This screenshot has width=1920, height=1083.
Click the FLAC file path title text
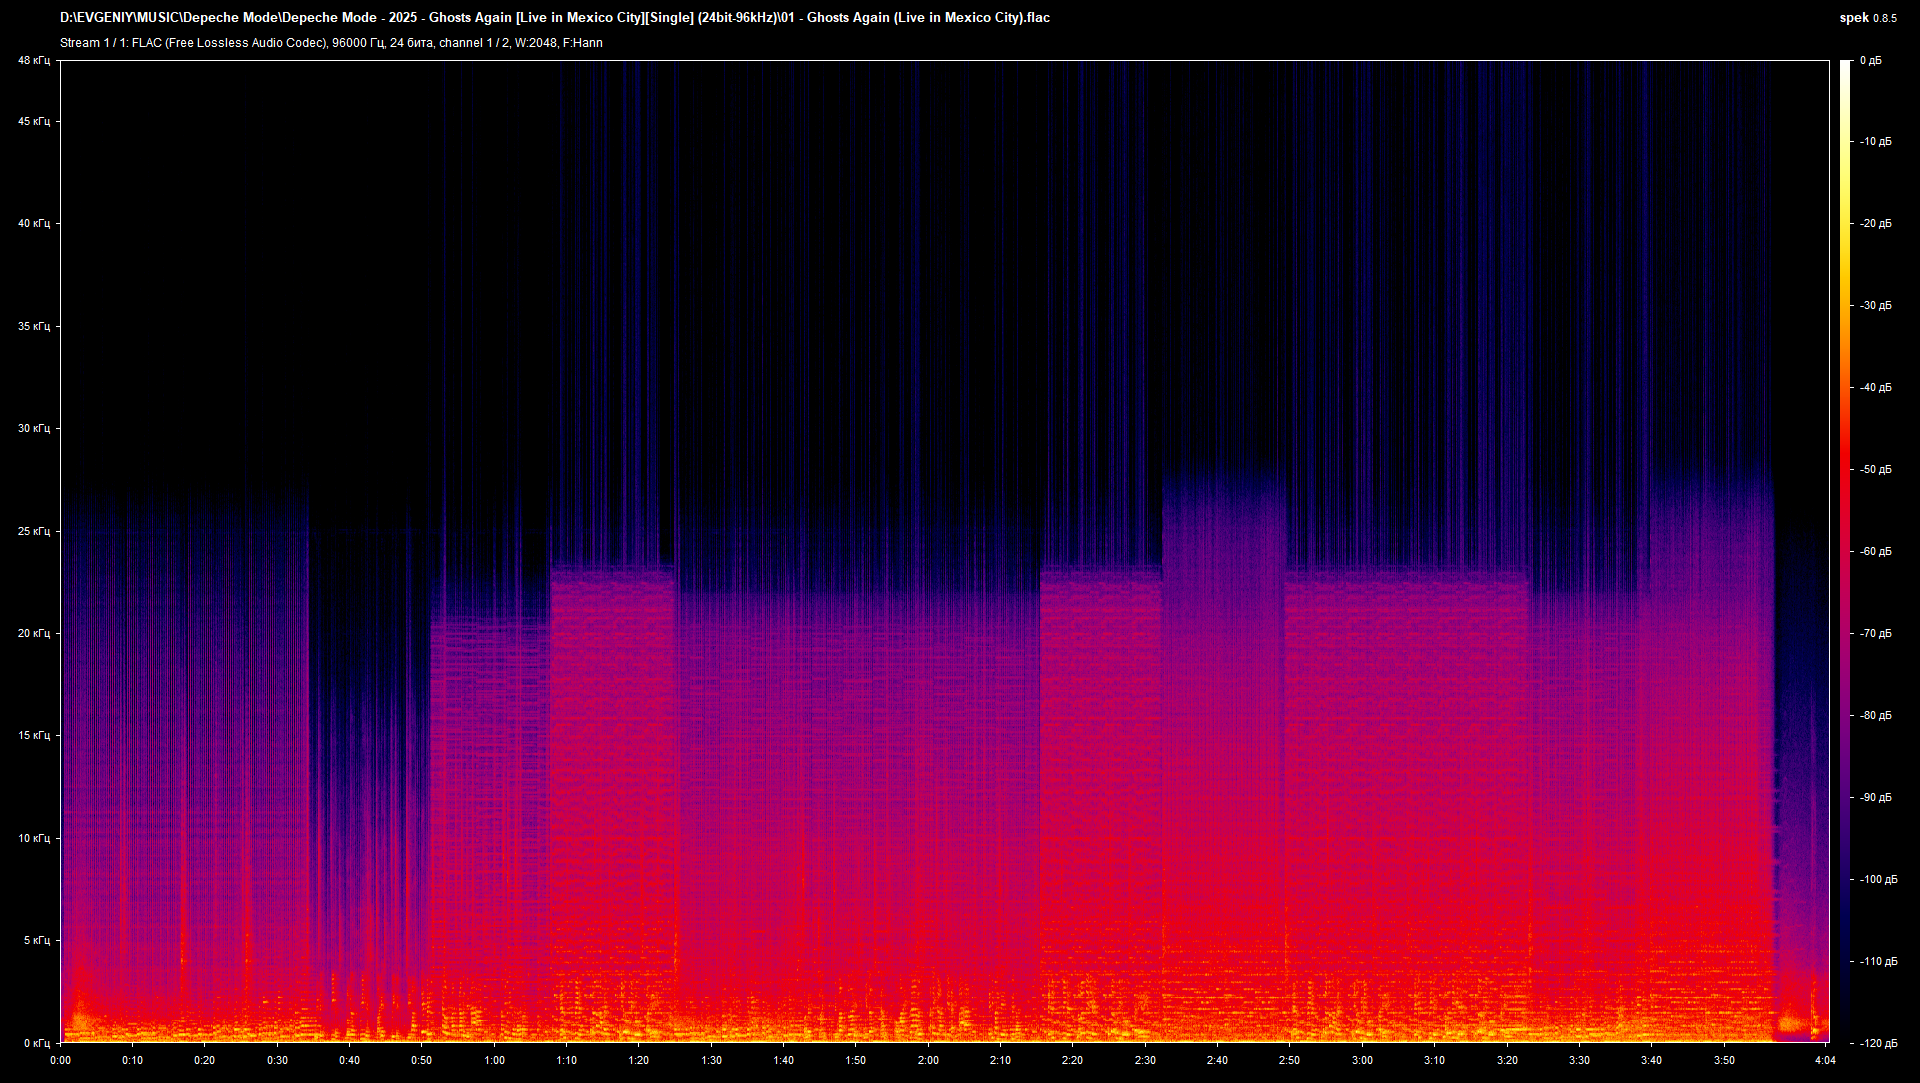pos(555,17)
